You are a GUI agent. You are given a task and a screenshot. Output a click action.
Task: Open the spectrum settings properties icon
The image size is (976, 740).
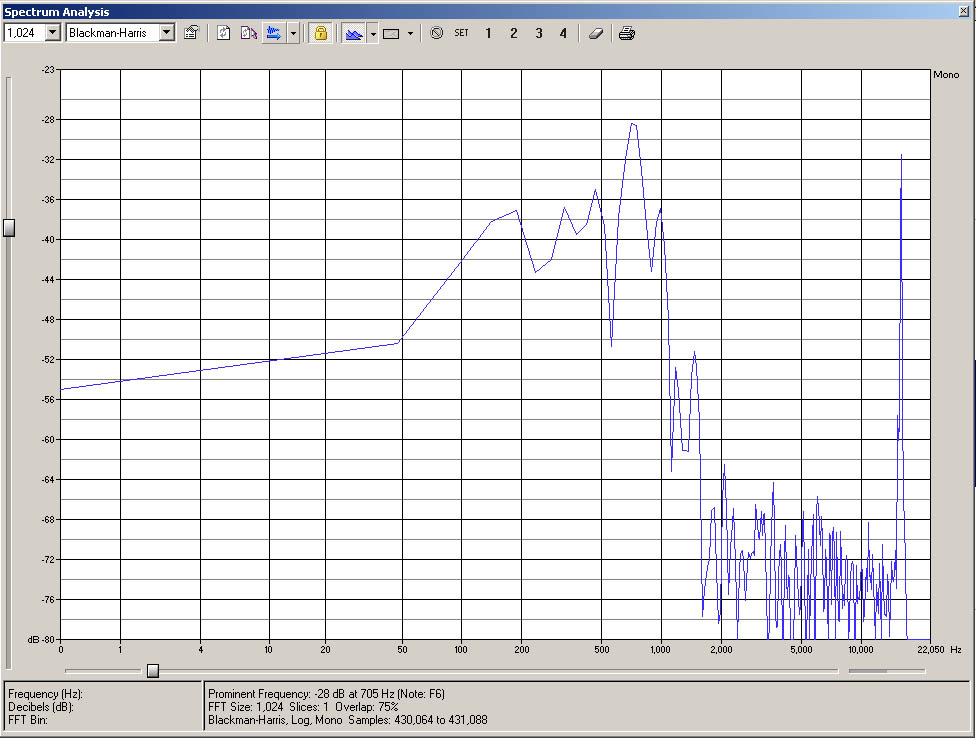pyautogui.click(x=192, y=33)
